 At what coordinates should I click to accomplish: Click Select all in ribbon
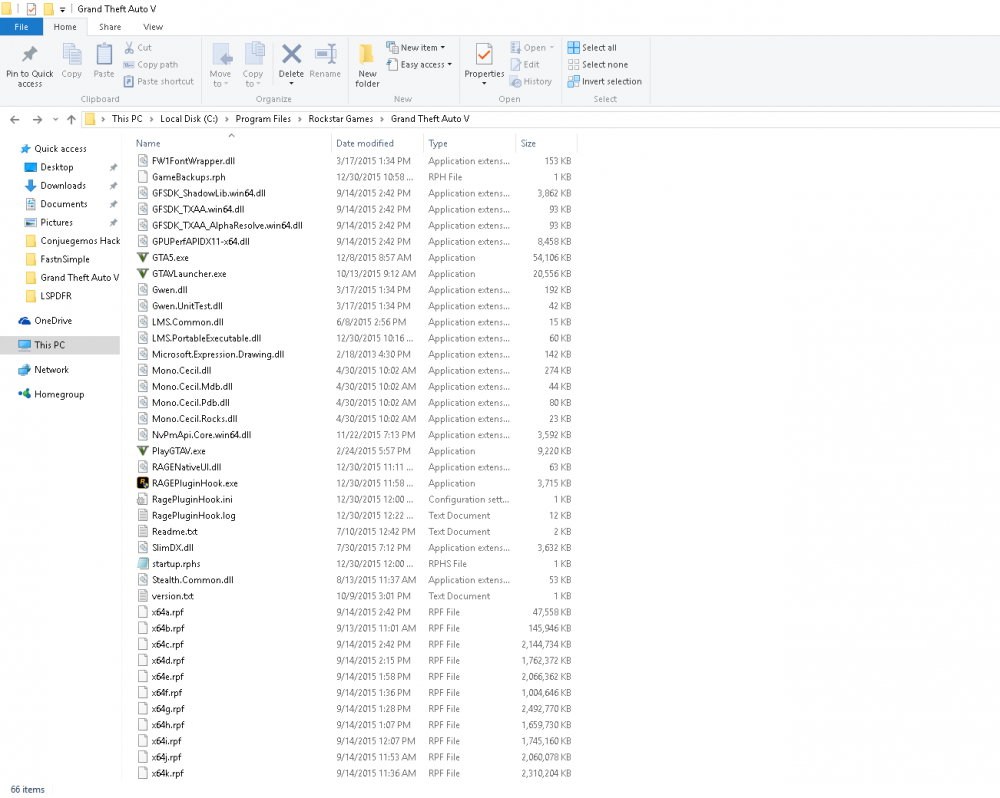[x=592, y=48]
